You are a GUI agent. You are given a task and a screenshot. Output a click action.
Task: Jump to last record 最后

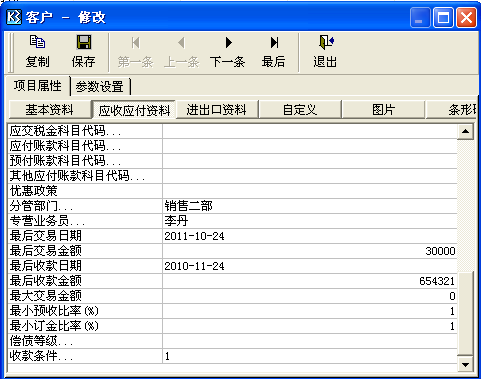point(273,52)
